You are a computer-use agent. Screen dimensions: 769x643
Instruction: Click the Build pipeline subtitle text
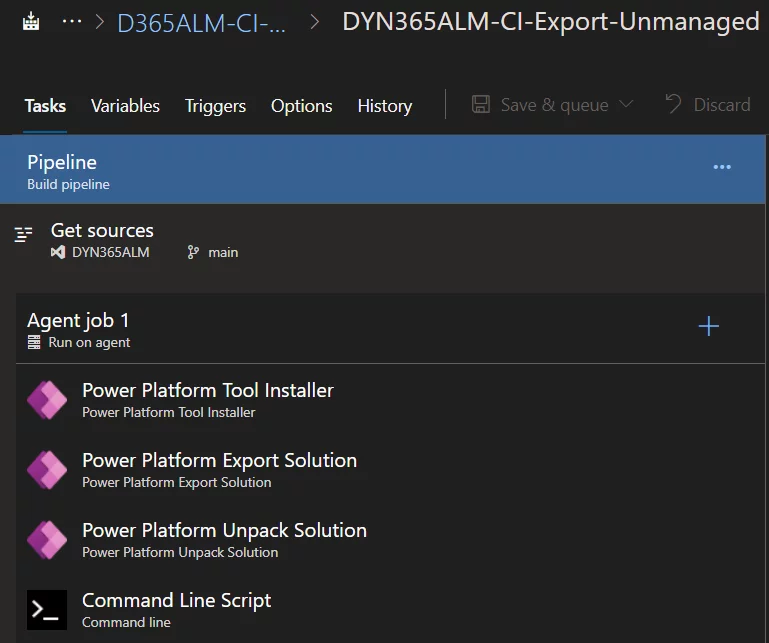point(69,185)
